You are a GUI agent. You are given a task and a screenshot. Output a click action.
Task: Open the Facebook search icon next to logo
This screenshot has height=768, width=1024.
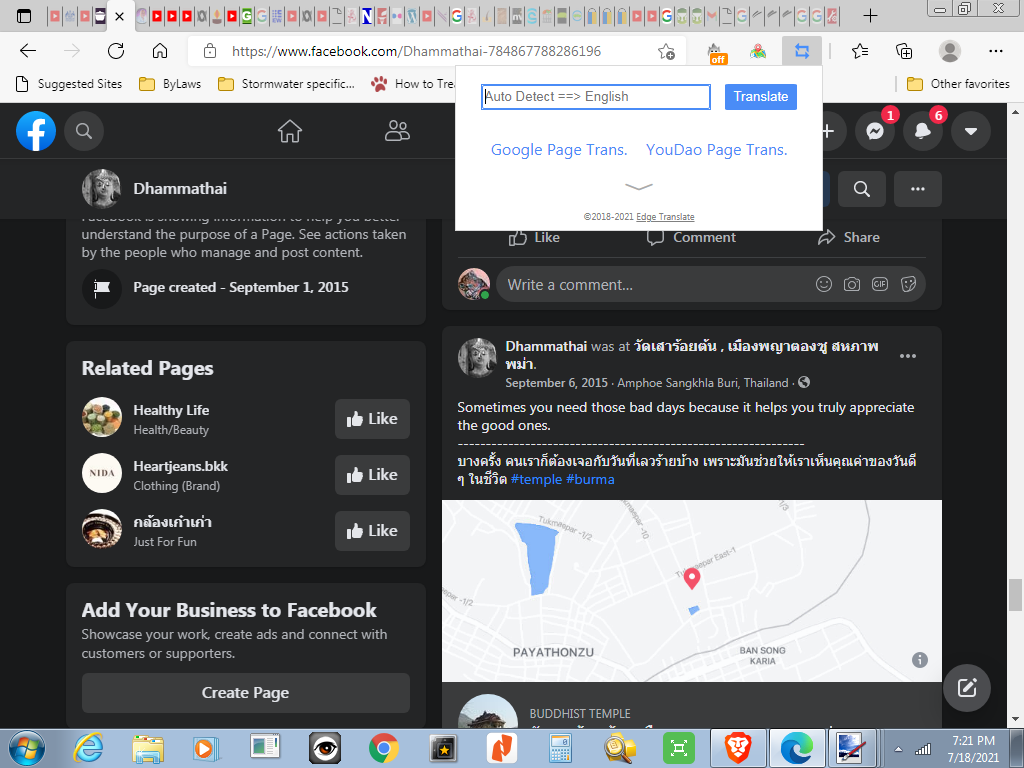pos(84,131)
